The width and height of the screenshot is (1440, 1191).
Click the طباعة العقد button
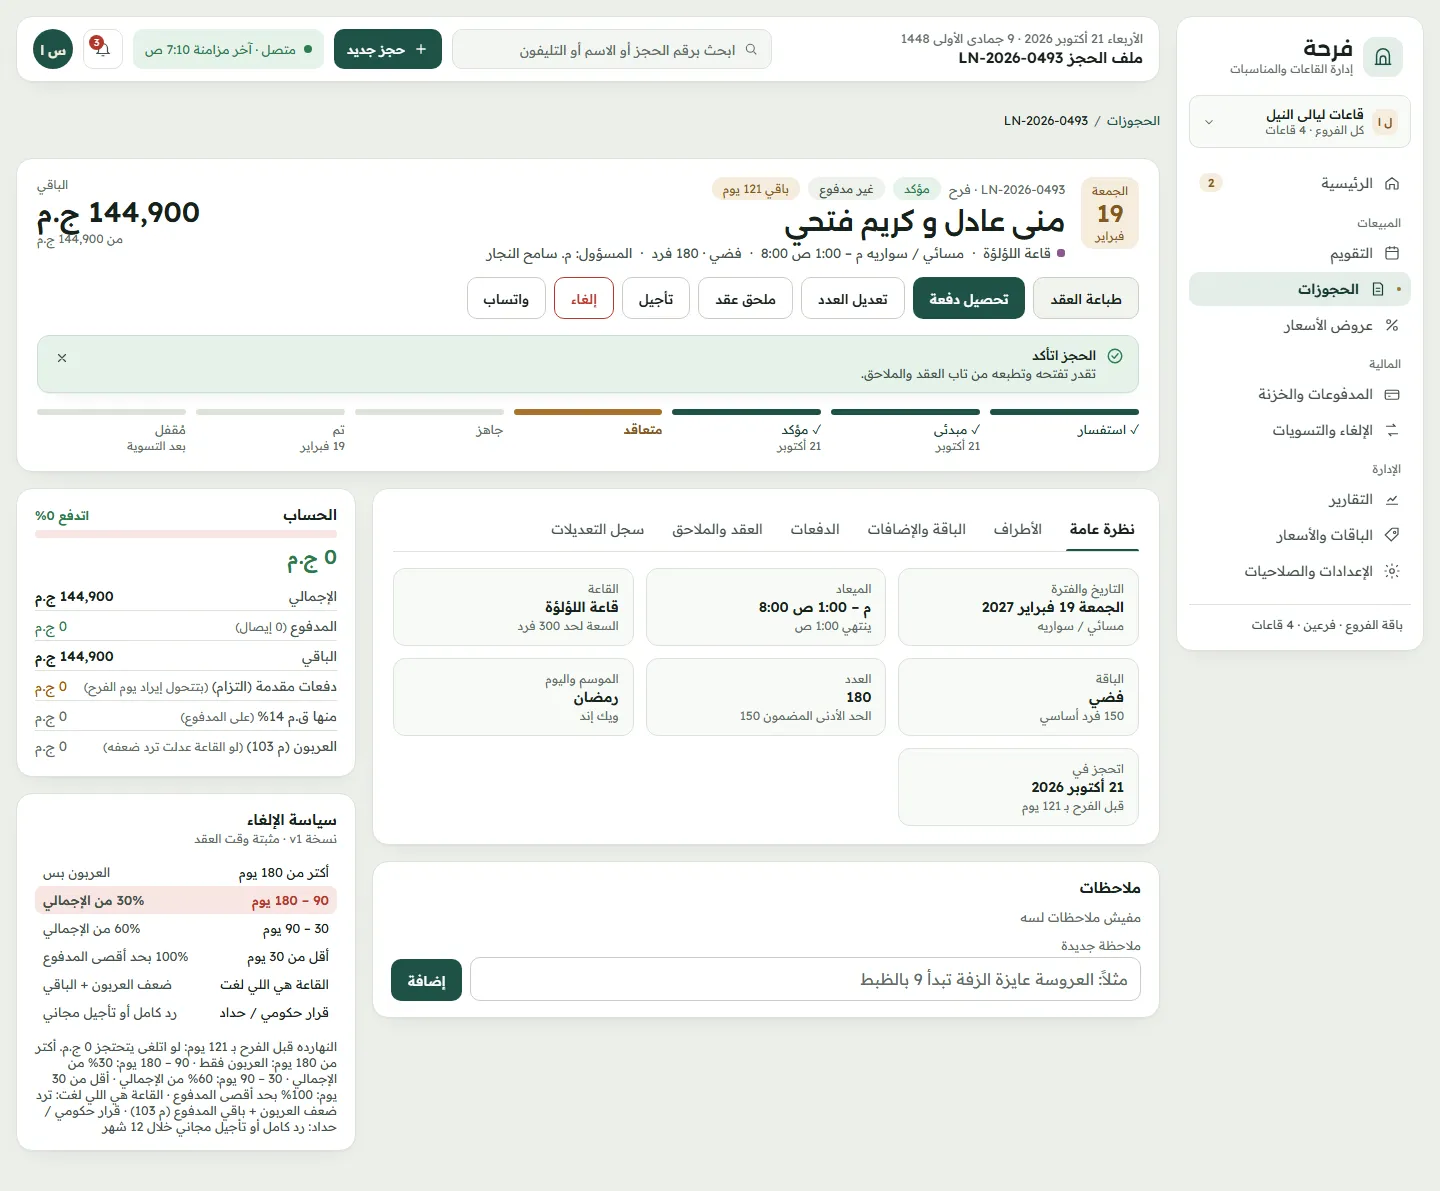coord(1086,298)
